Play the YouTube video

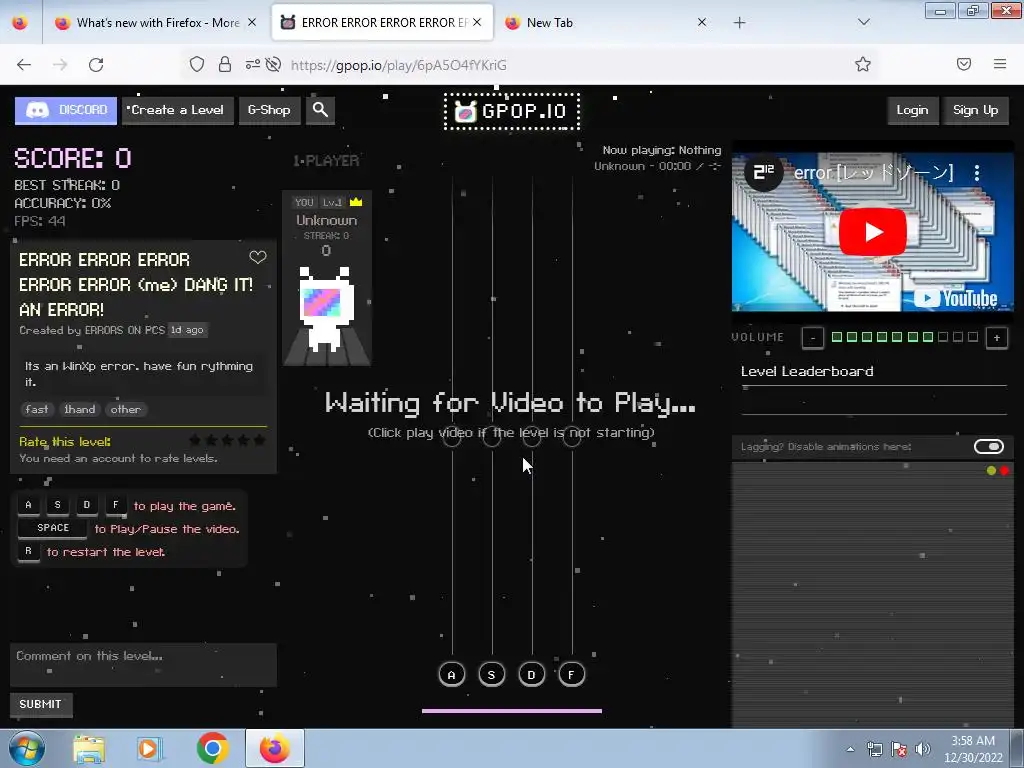coord(872,232)
